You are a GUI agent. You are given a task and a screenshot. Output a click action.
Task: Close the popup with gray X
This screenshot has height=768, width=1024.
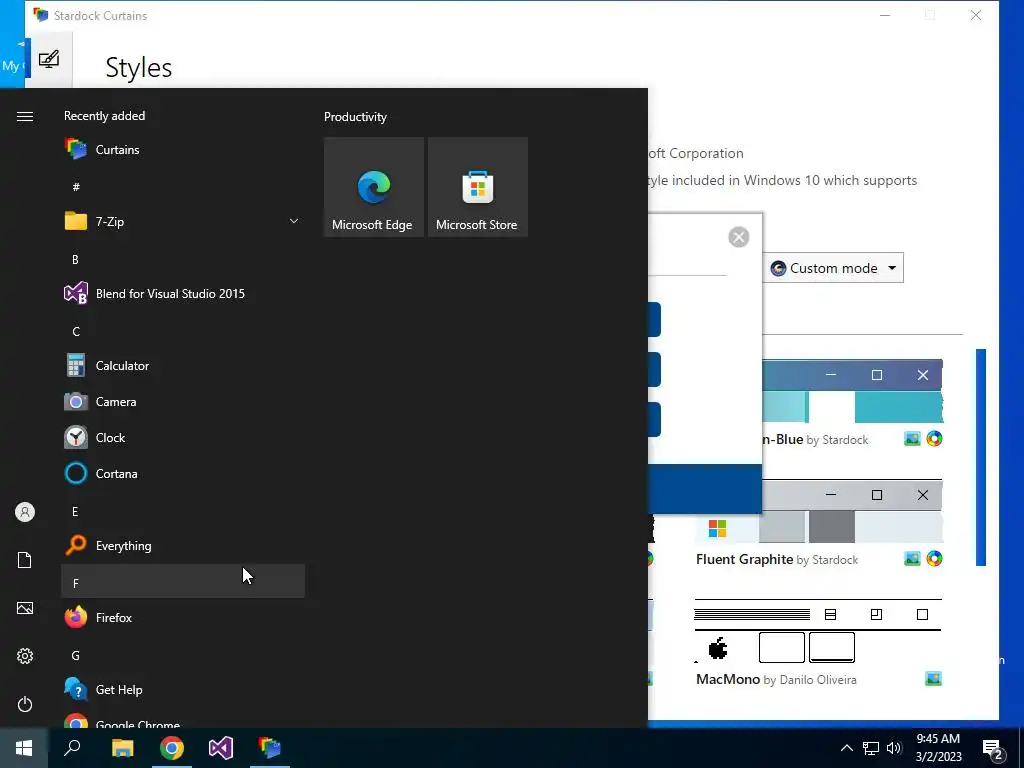coord(739,237)
